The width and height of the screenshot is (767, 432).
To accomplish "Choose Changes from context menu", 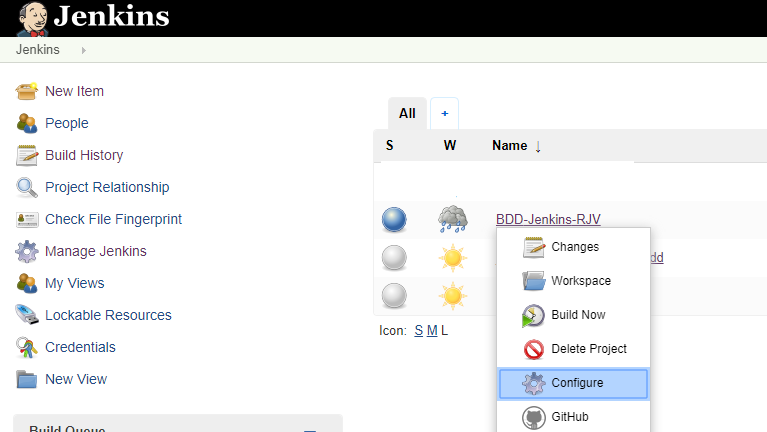I will click(573, 247).
